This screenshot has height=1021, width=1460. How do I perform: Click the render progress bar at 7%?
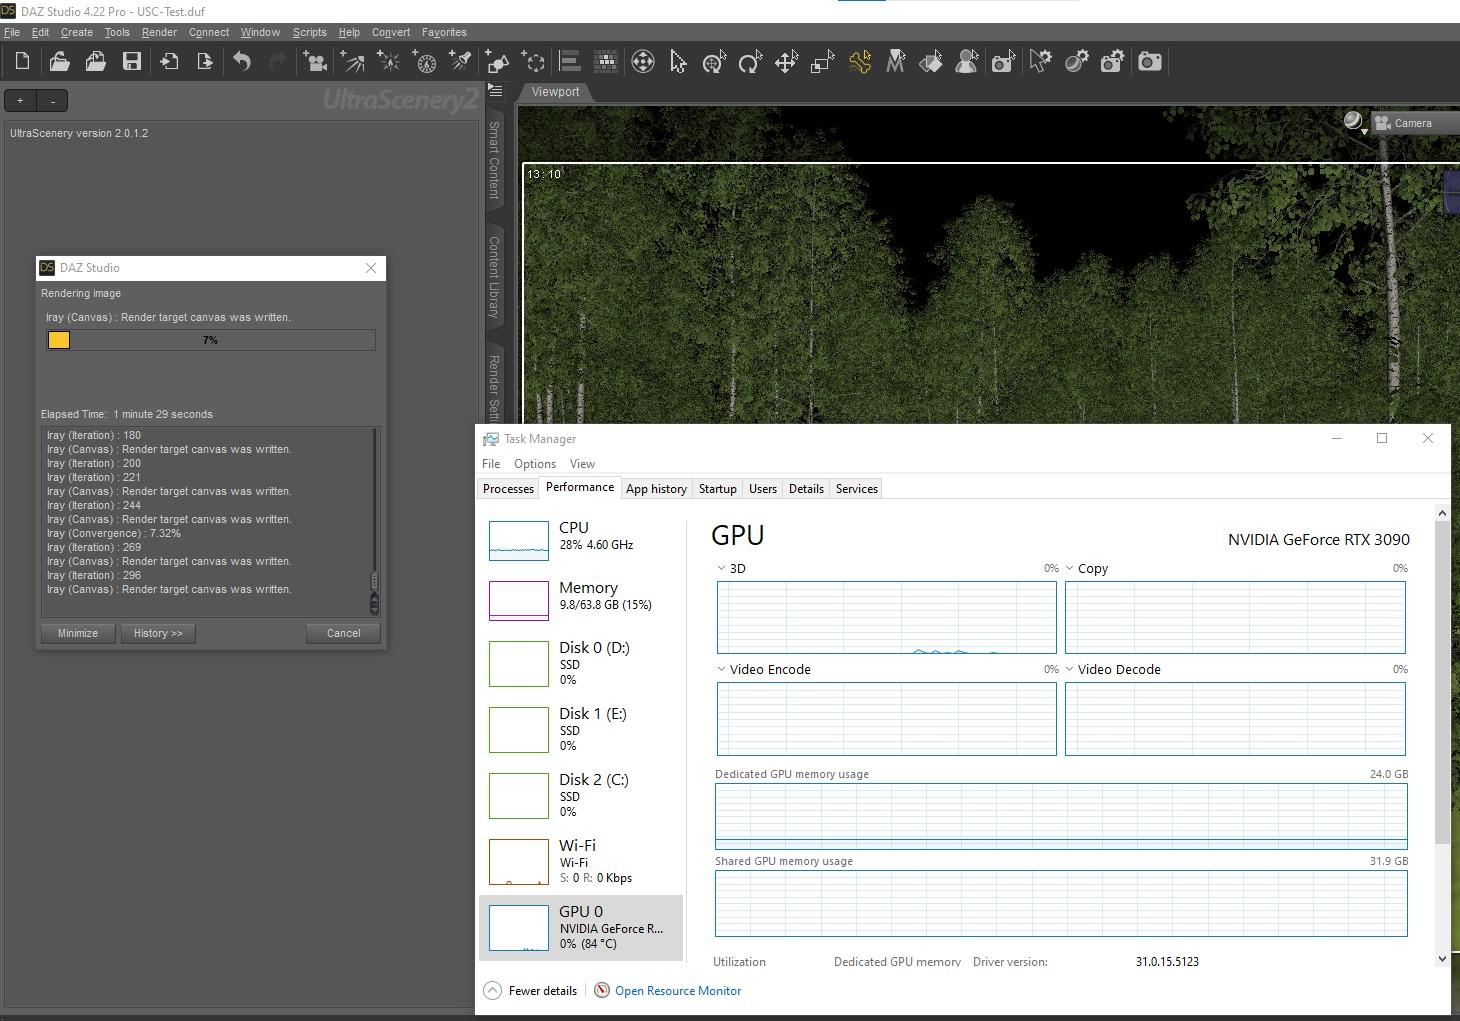(x=210, y=340)
